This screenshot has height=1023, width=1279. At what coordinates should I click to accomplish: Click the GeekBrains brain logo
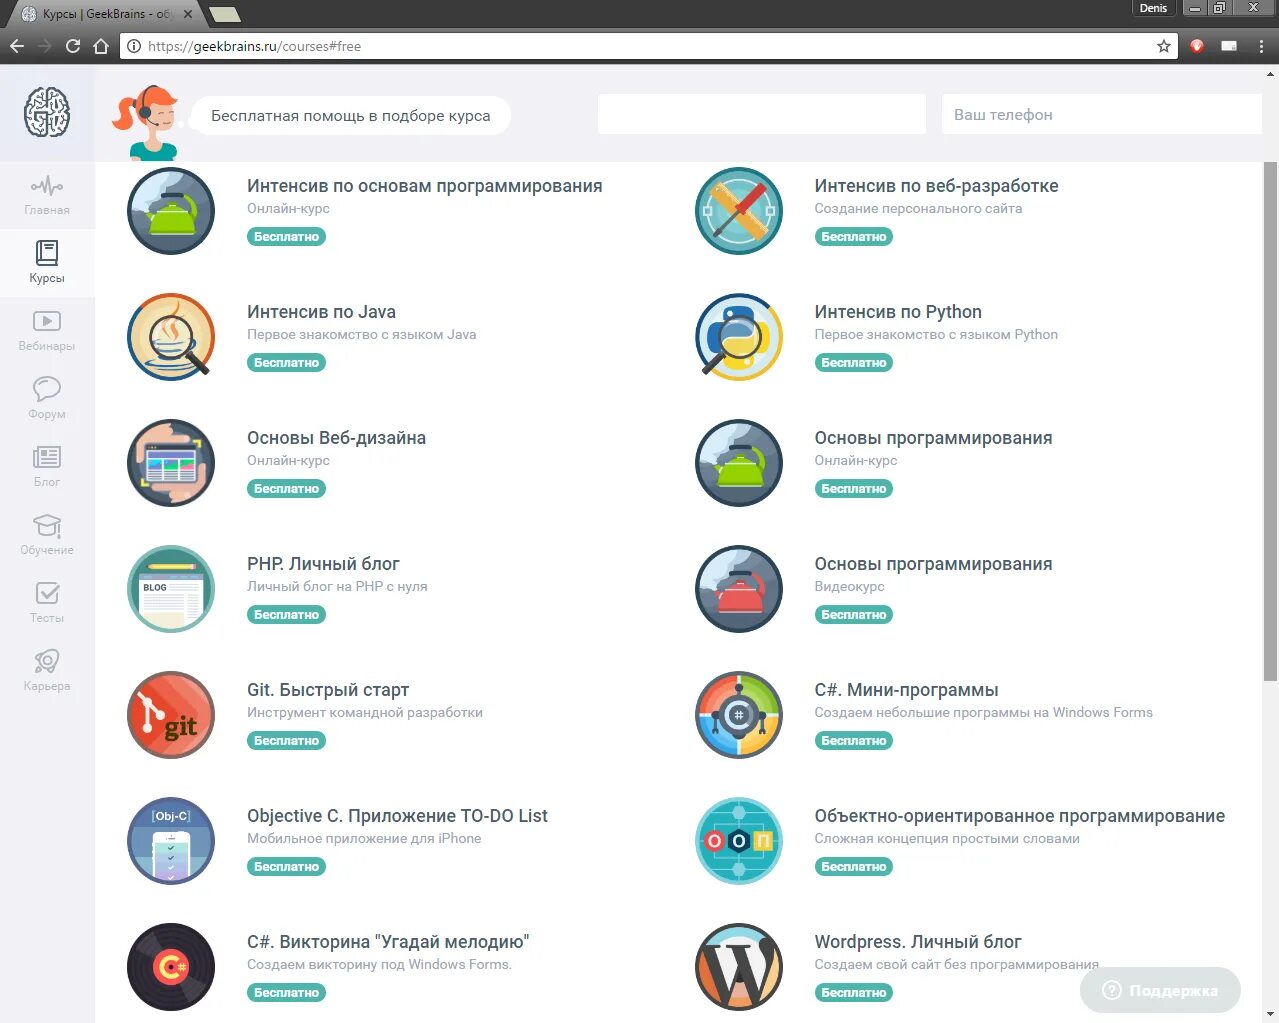coord(47,111)
